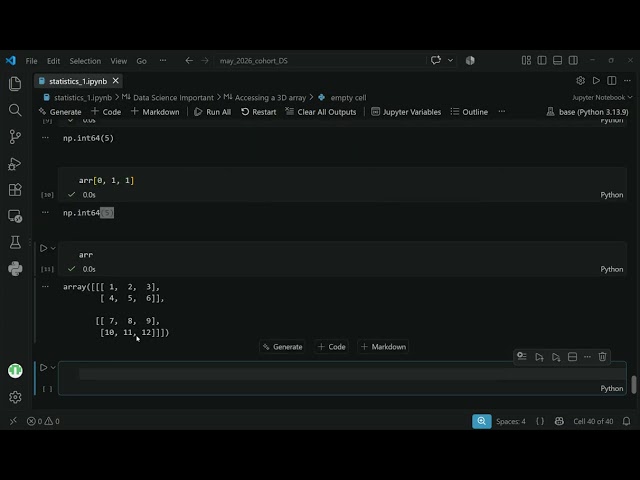Open output options ellipsis for array output
640x480 pixels.
point(45,287)
